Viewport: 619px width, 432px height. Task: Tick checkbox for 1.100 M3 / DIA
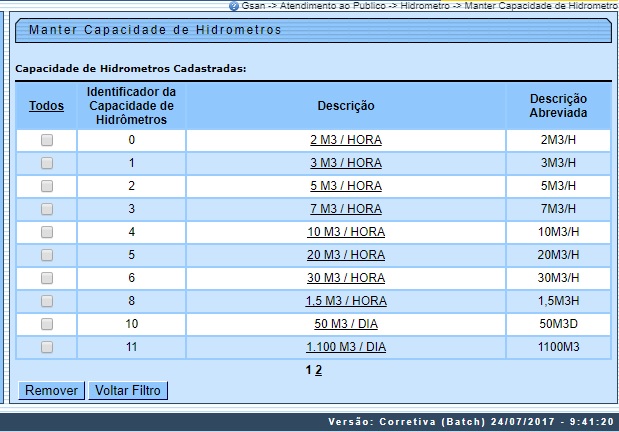(47, 347)
